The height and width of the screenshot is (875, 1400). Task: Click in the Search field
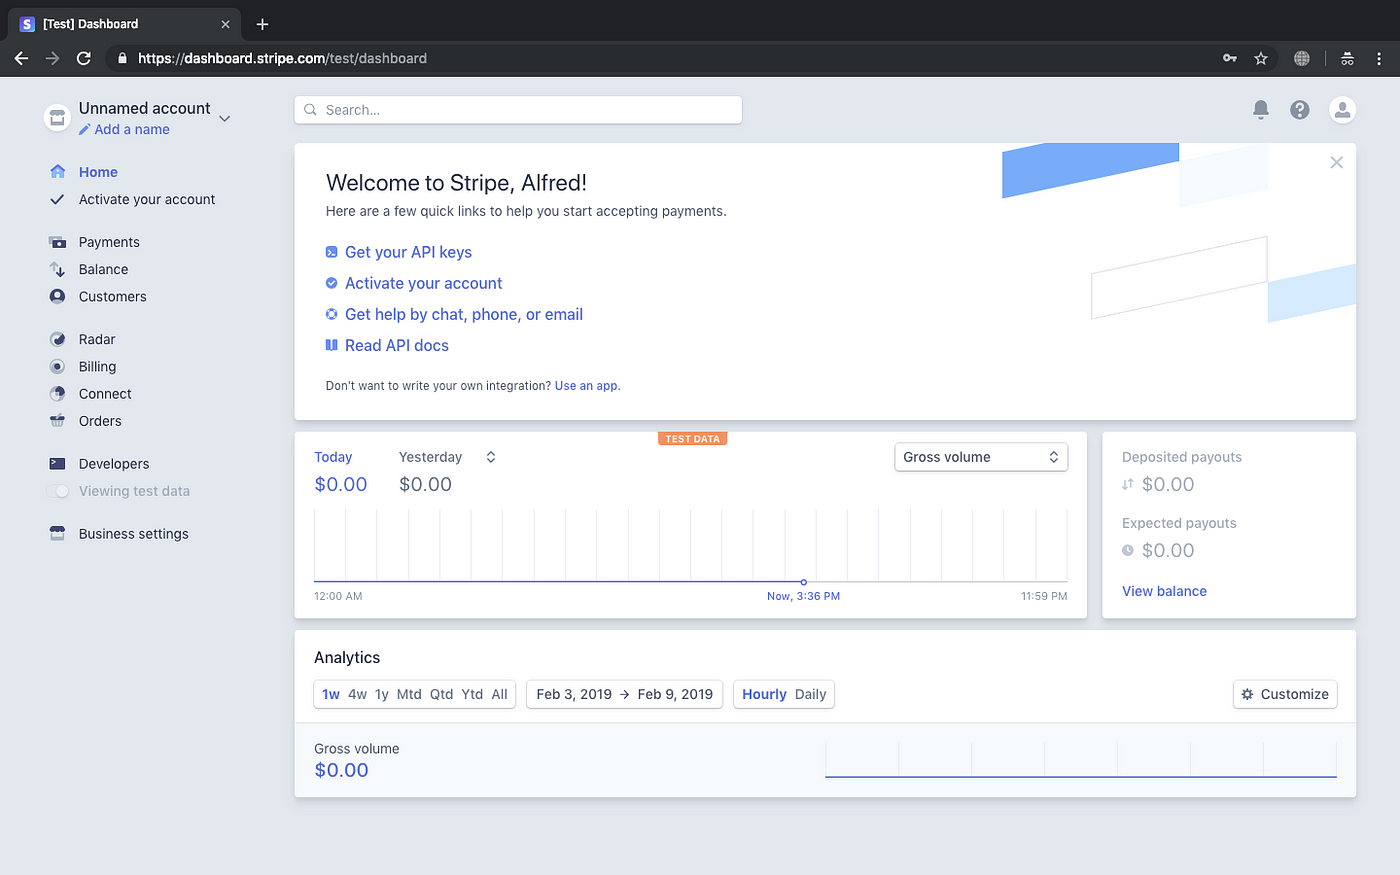(x=518, y=110)
